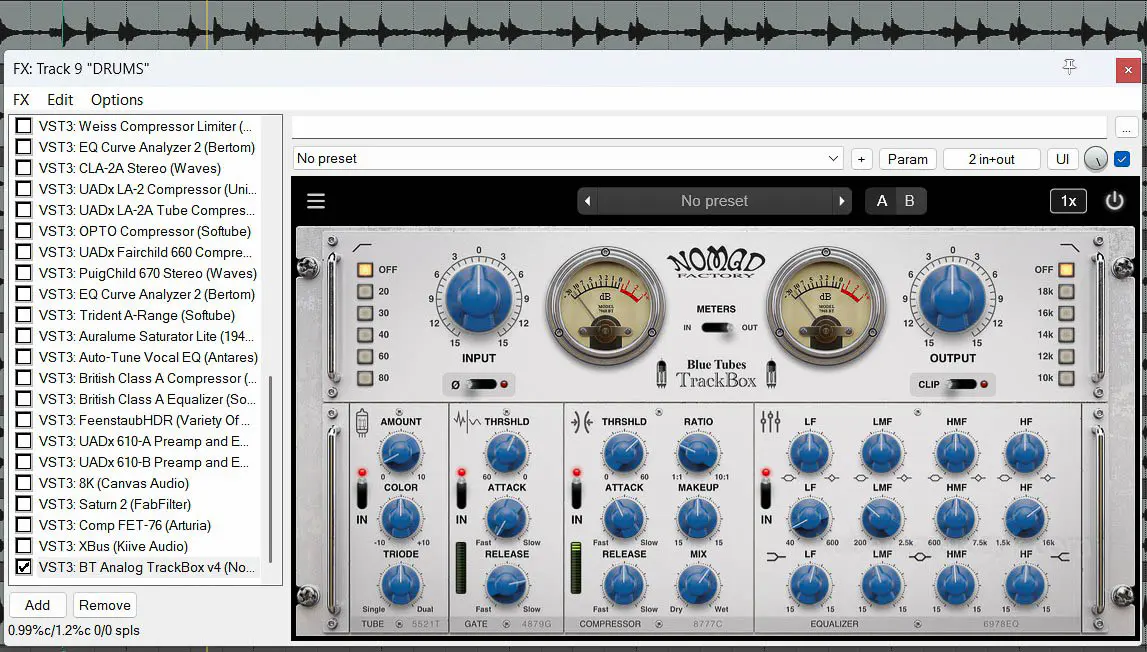Click the plugin power bypass icon

pyautogui.click(x=1114, y=201)
